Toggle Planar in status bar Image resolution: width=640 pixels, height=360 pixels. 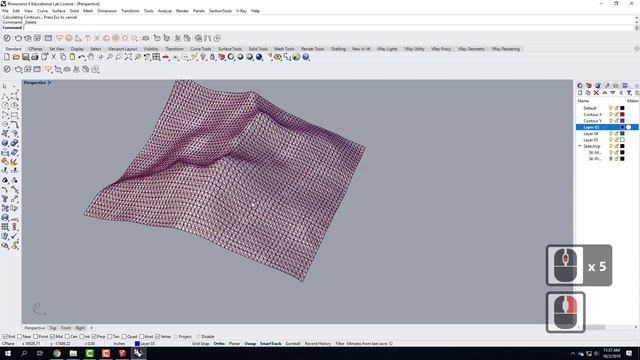(234, 344)
